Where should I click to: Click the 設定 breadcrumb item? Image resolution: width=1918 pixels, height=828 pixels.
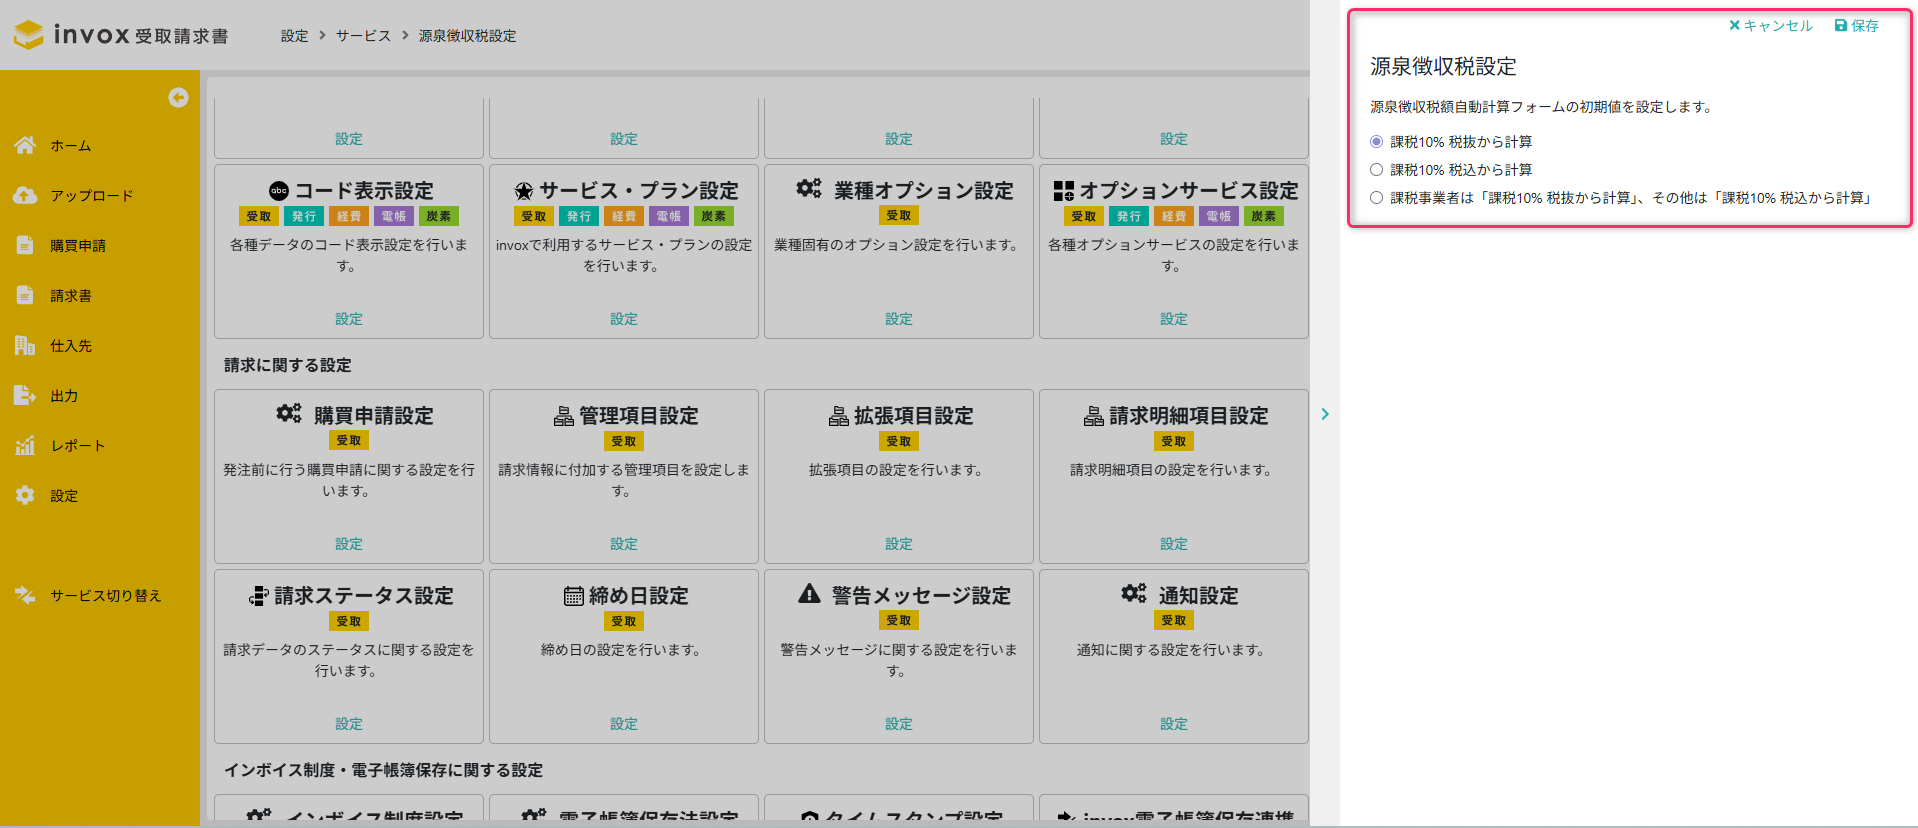tap(294, 36)
